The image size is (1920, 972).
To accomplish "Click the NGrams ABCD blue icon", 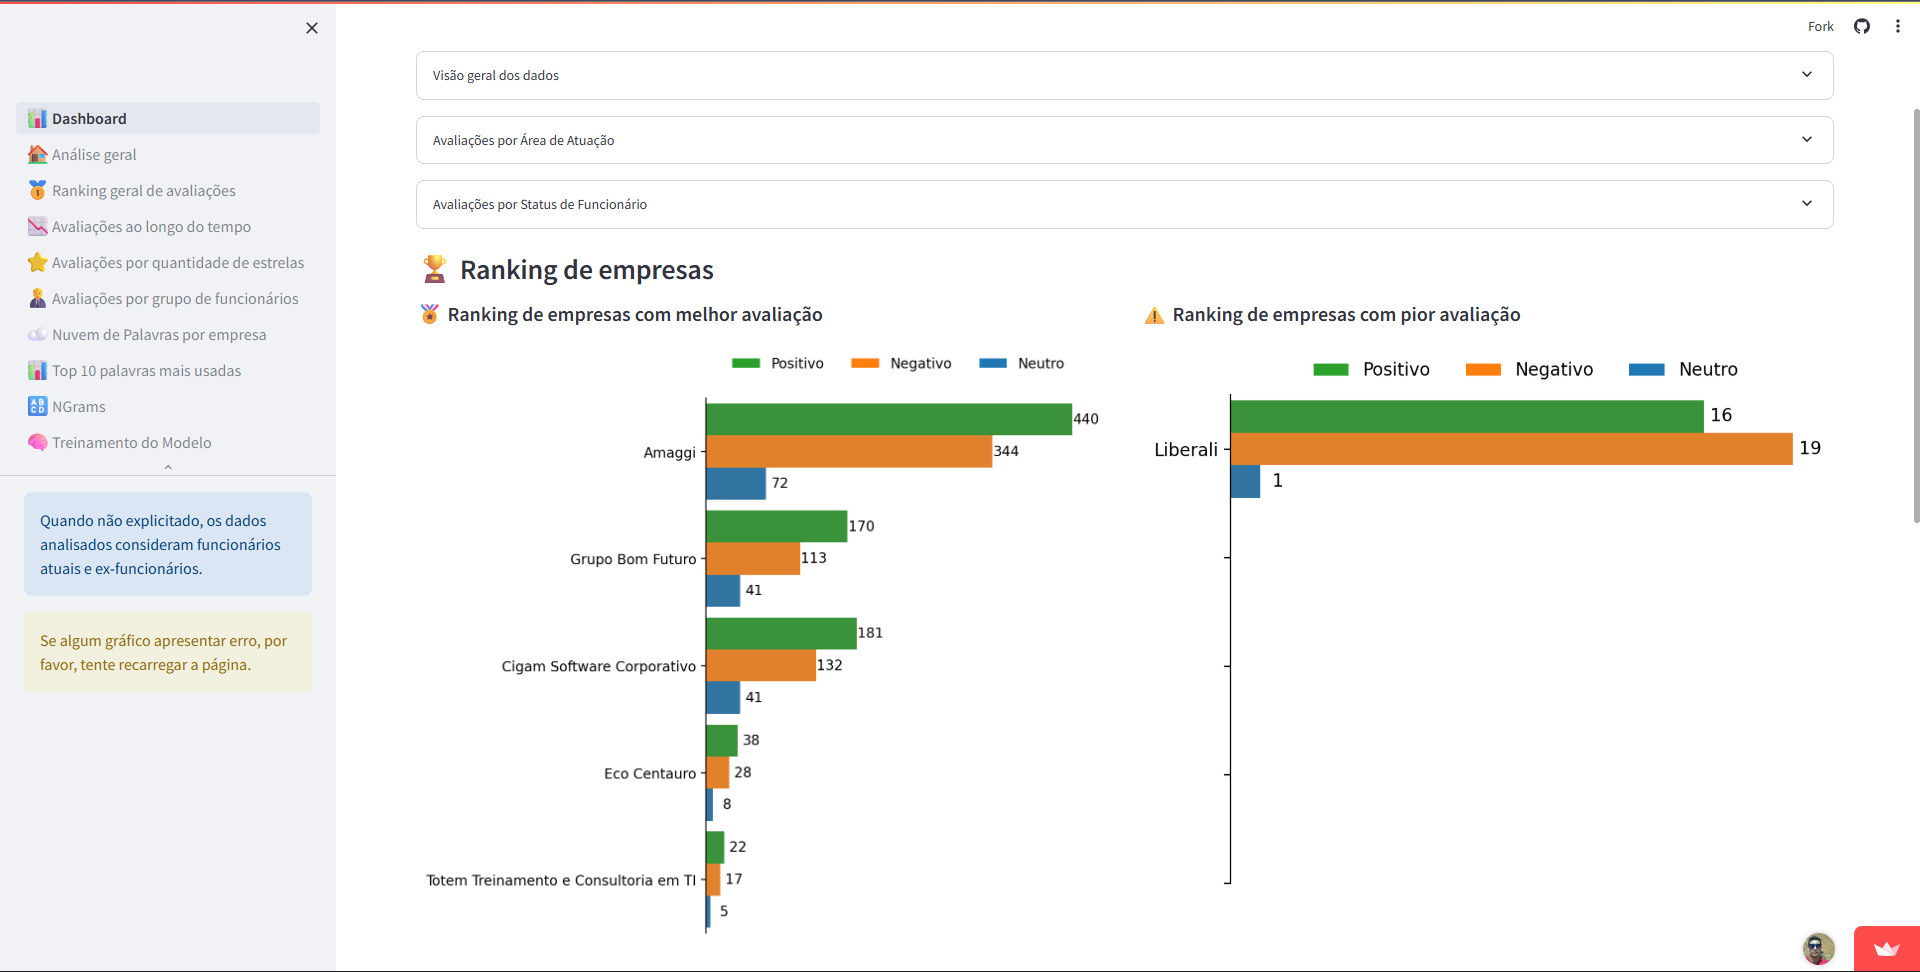I will [x=38, y=406].
